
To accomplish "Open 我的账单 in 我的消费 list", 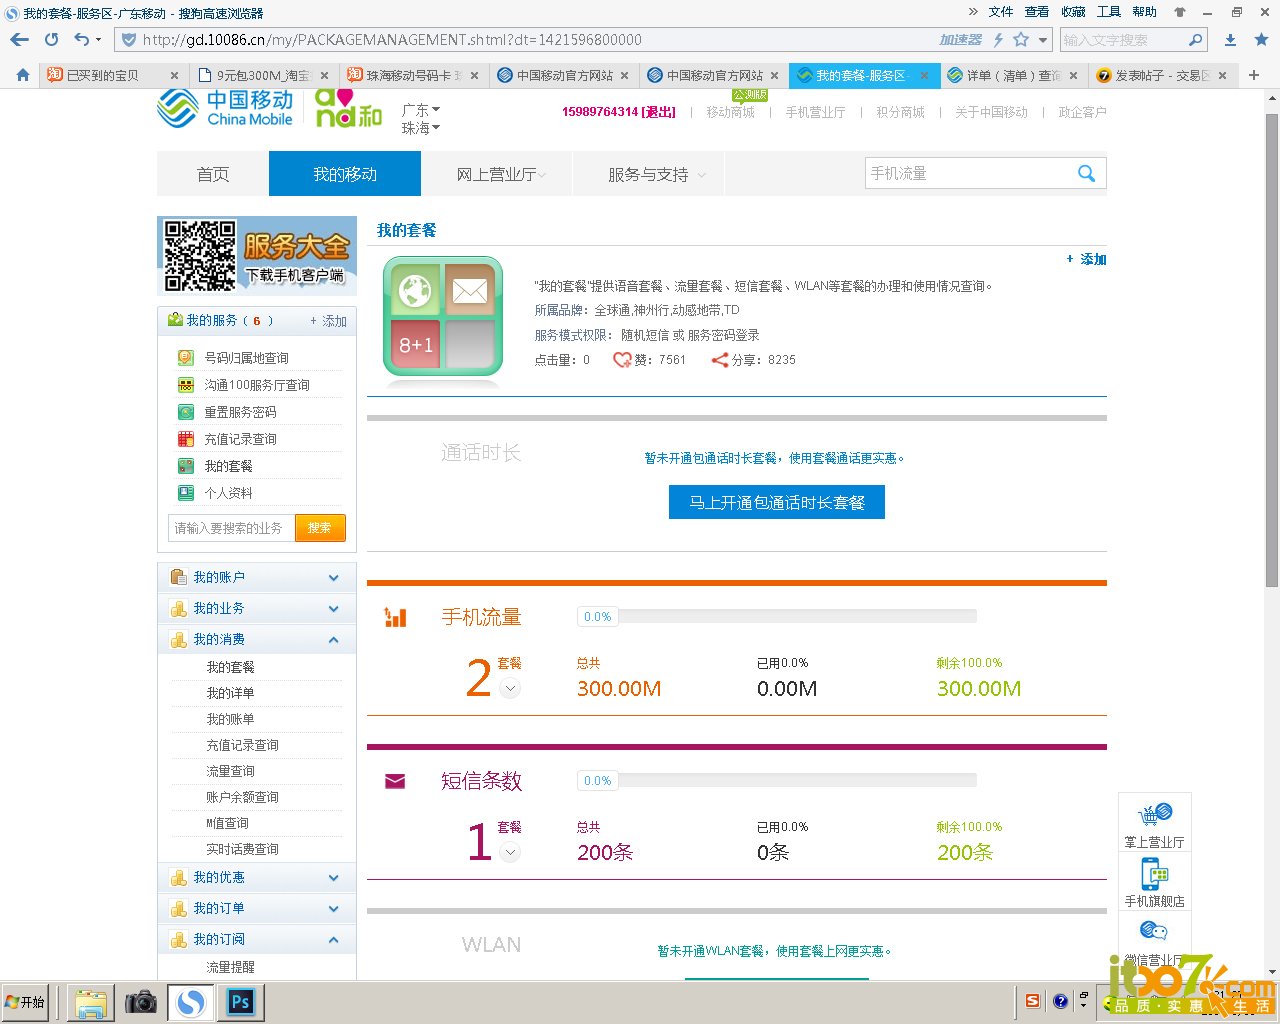I will (x=230, y=719).
